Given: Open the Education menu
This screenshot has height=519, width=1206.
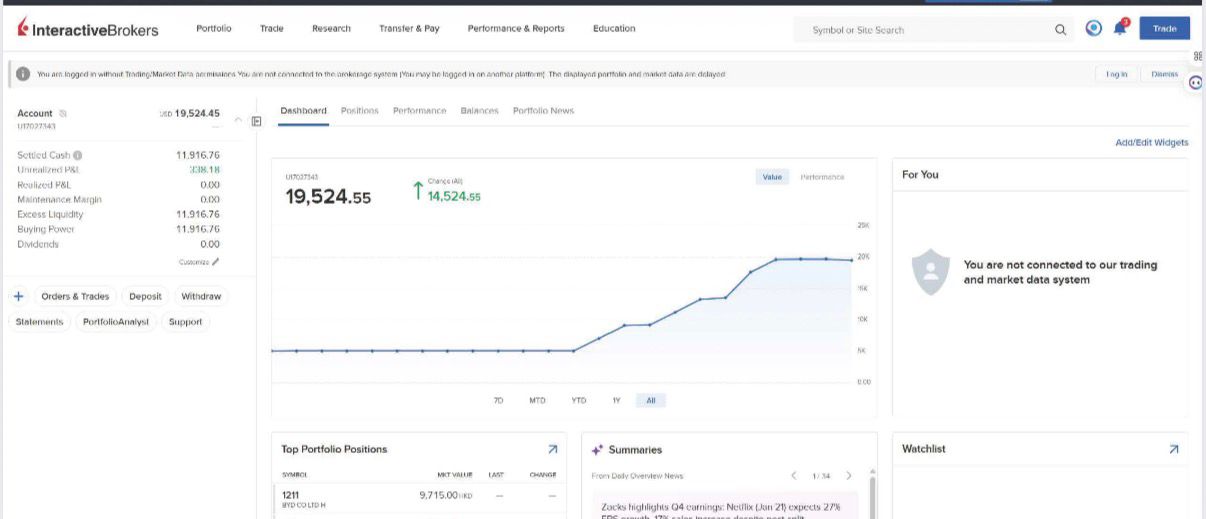Looking at the screenshot, I should pos(614,28).
